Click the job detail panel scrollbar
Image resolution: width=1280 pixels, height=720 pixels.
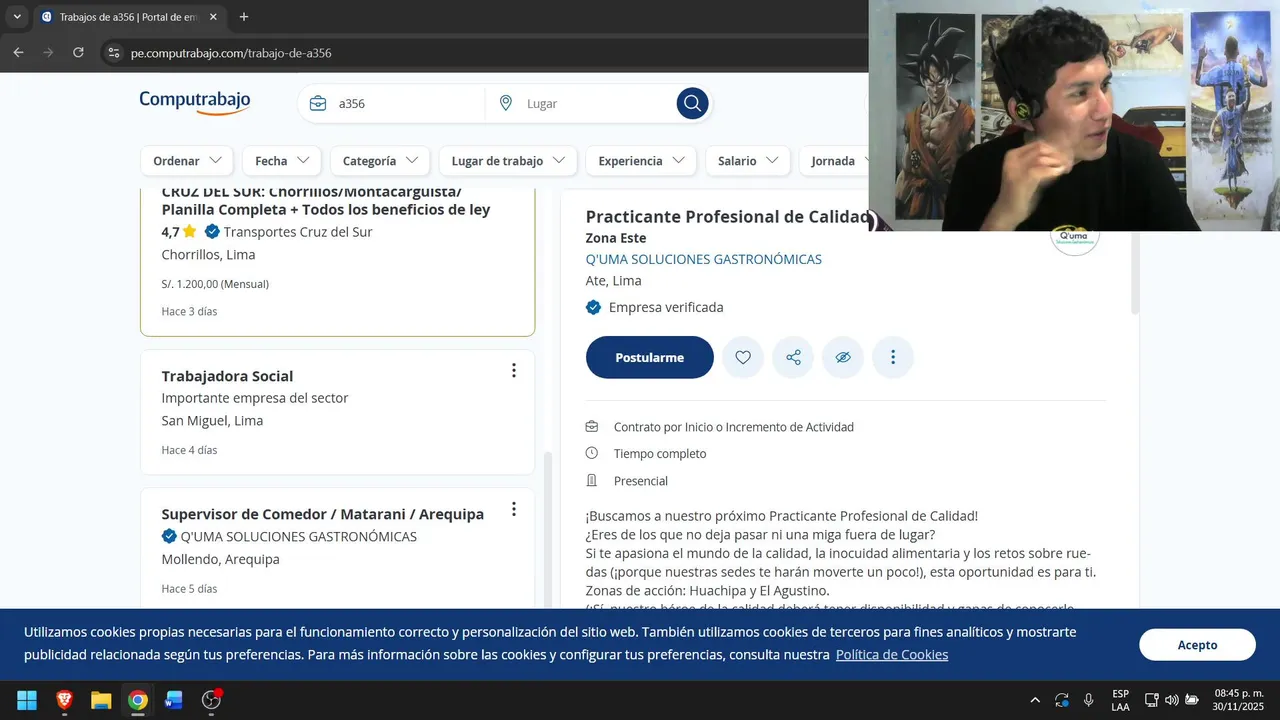(1134, 271)
